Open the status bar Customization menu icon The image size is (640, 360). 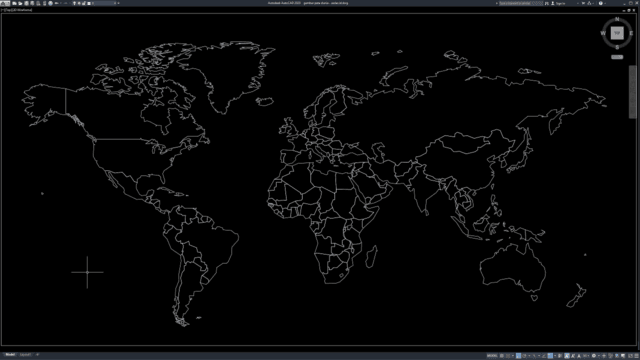[x=636, y=356]
